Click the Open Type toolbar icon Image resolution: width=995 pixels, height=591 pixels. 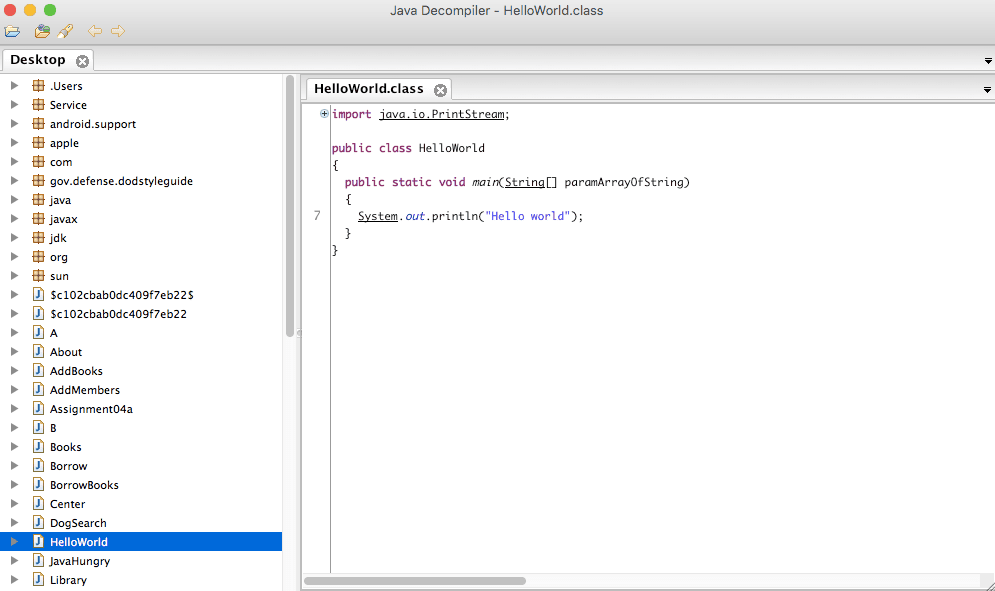pos(43,31)
